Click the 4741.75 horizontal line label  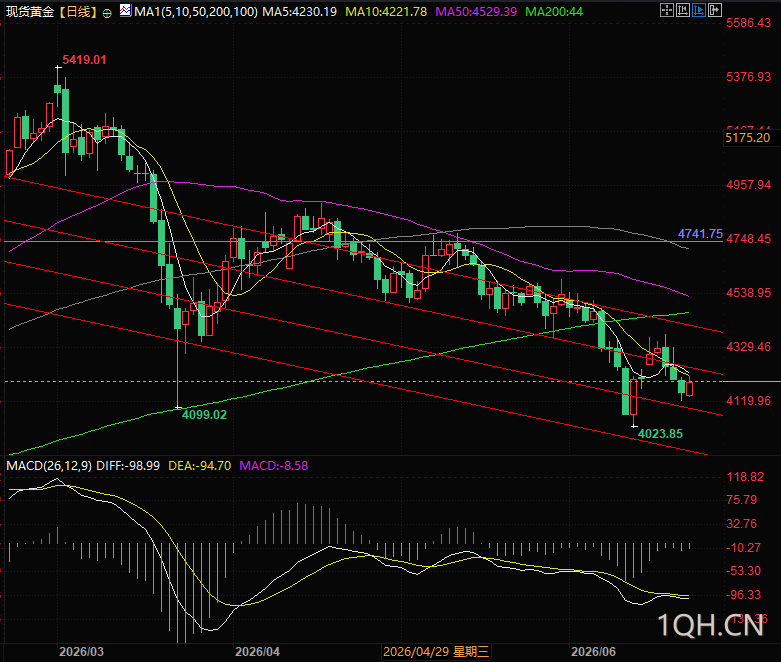[x=700, y=234]
